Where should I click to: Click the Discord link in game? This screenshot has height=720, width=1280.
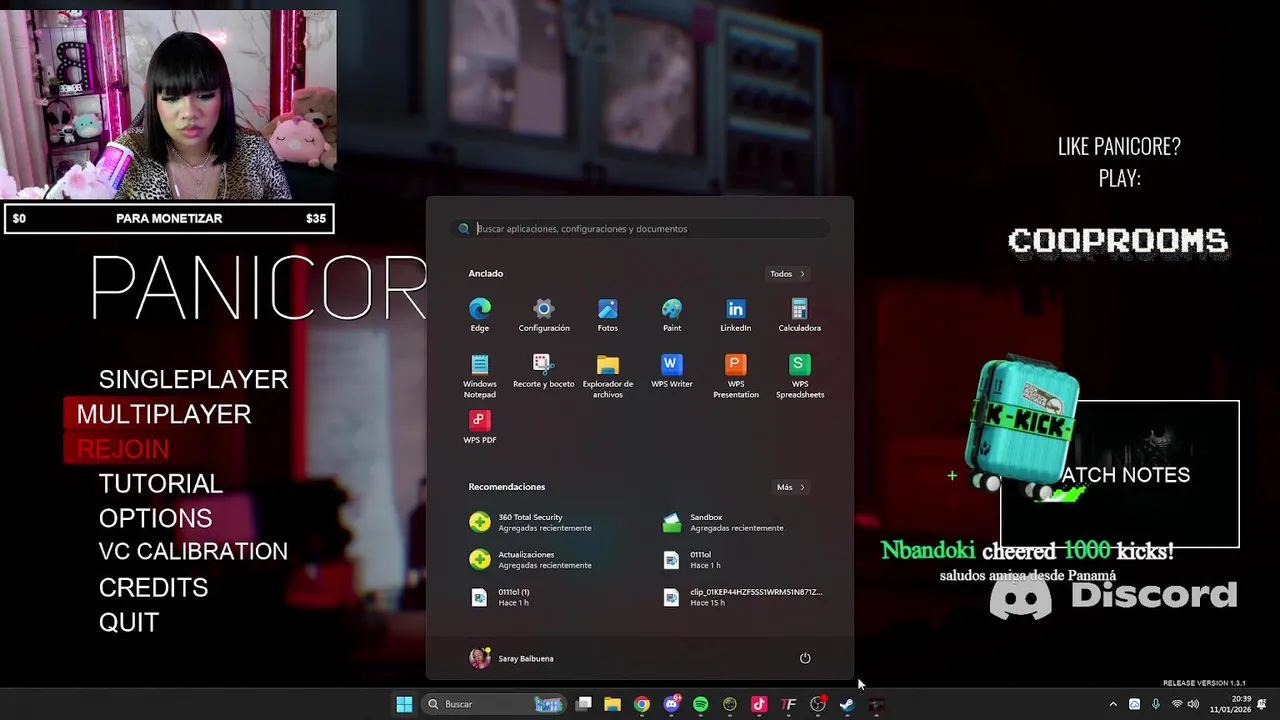(x=1113, y=596)
